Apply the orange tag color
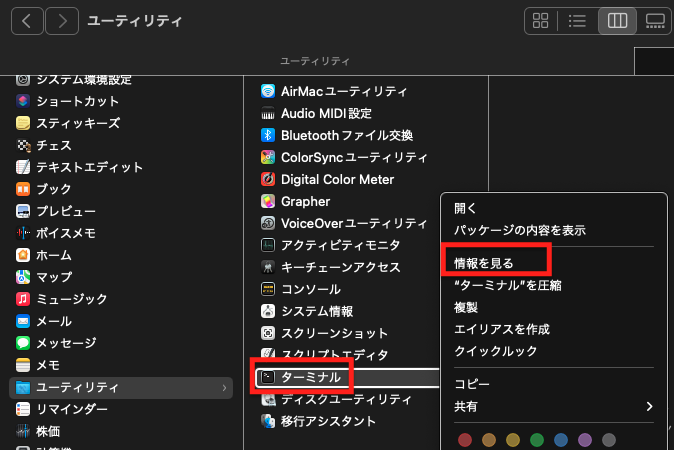Image resolution: width=674 pixels, height=450 pixels. pyautogui.click(x=489, y=440)
